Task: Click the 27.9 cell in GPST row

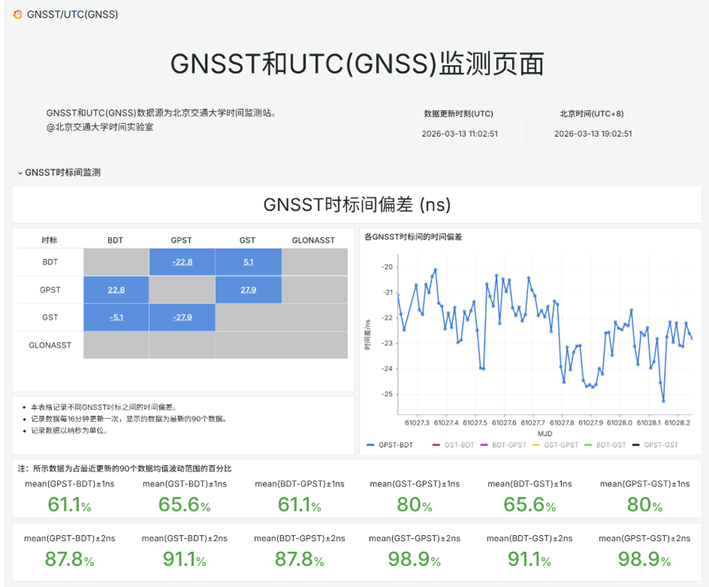Action: pyautogui.click(x=248, y=290)
